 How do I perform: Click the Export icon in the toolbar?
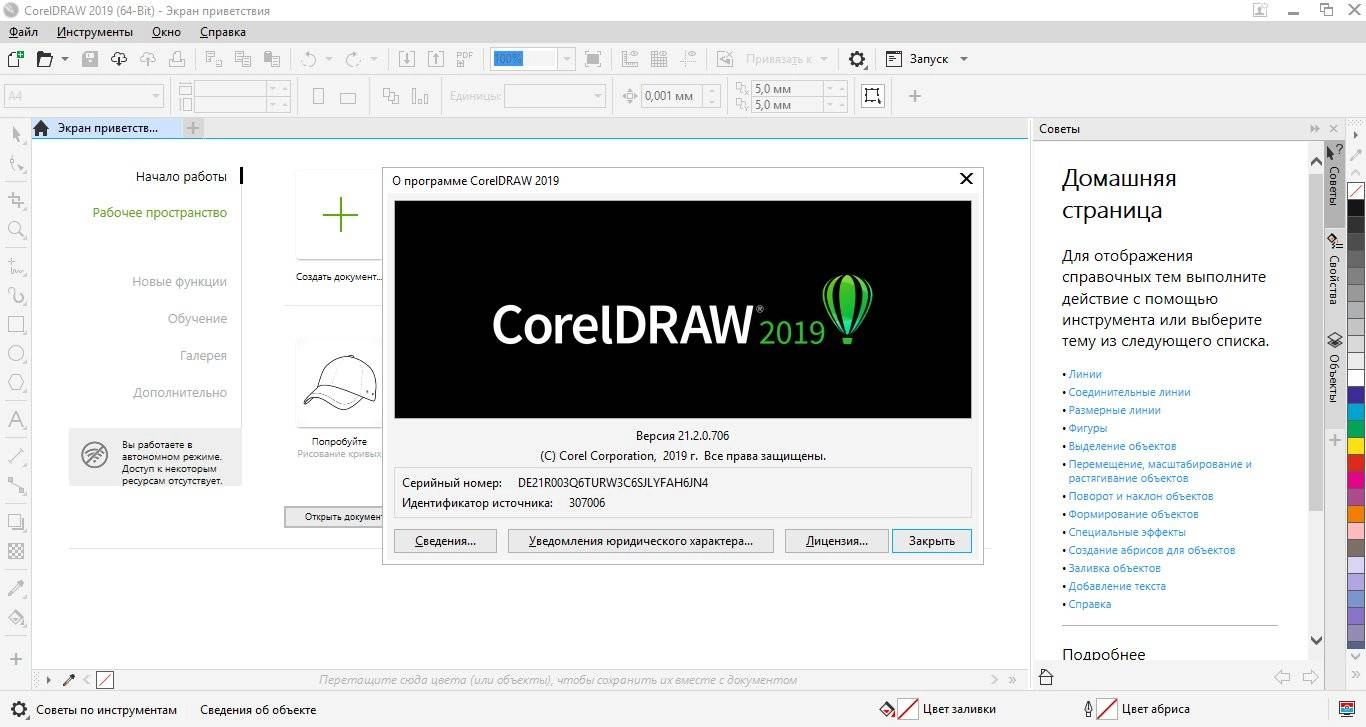[x=436, y=59]
